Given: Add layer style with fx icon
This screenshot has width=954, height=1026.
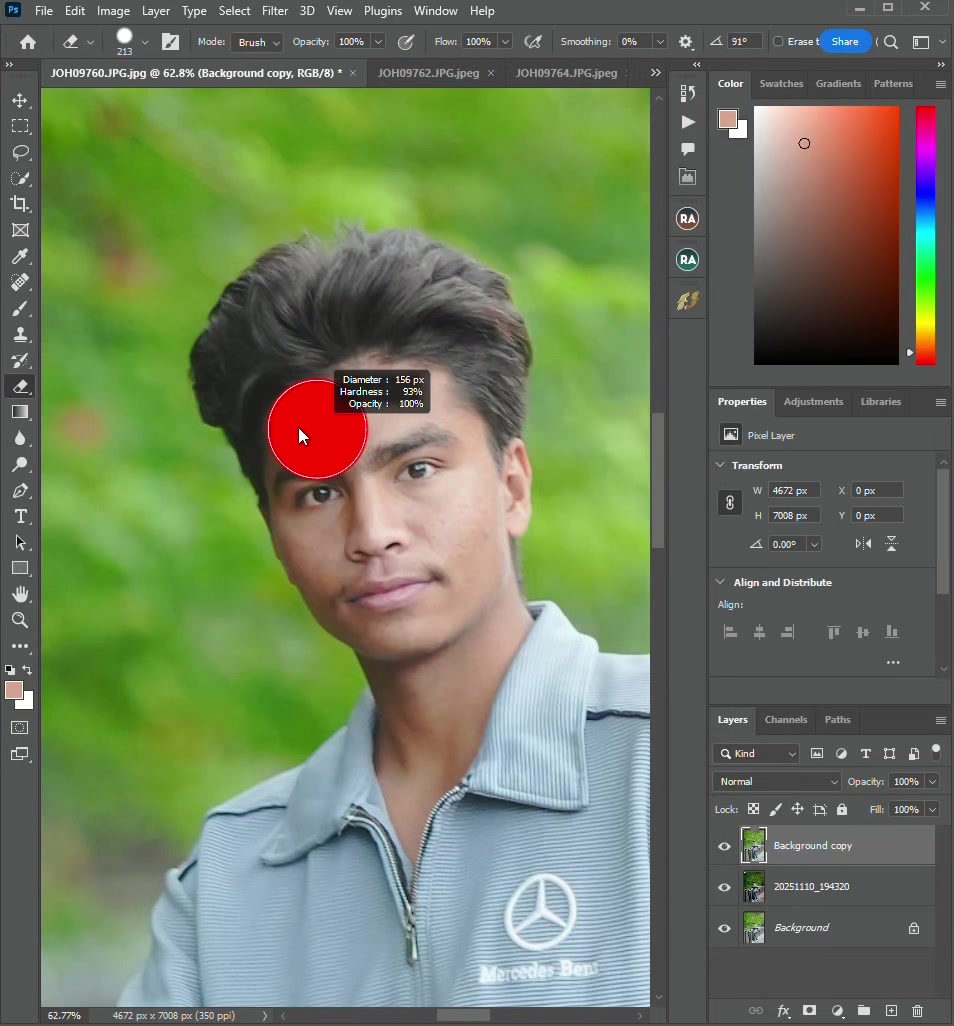Looking at the screenshot, I should [x=783, y=1011].
